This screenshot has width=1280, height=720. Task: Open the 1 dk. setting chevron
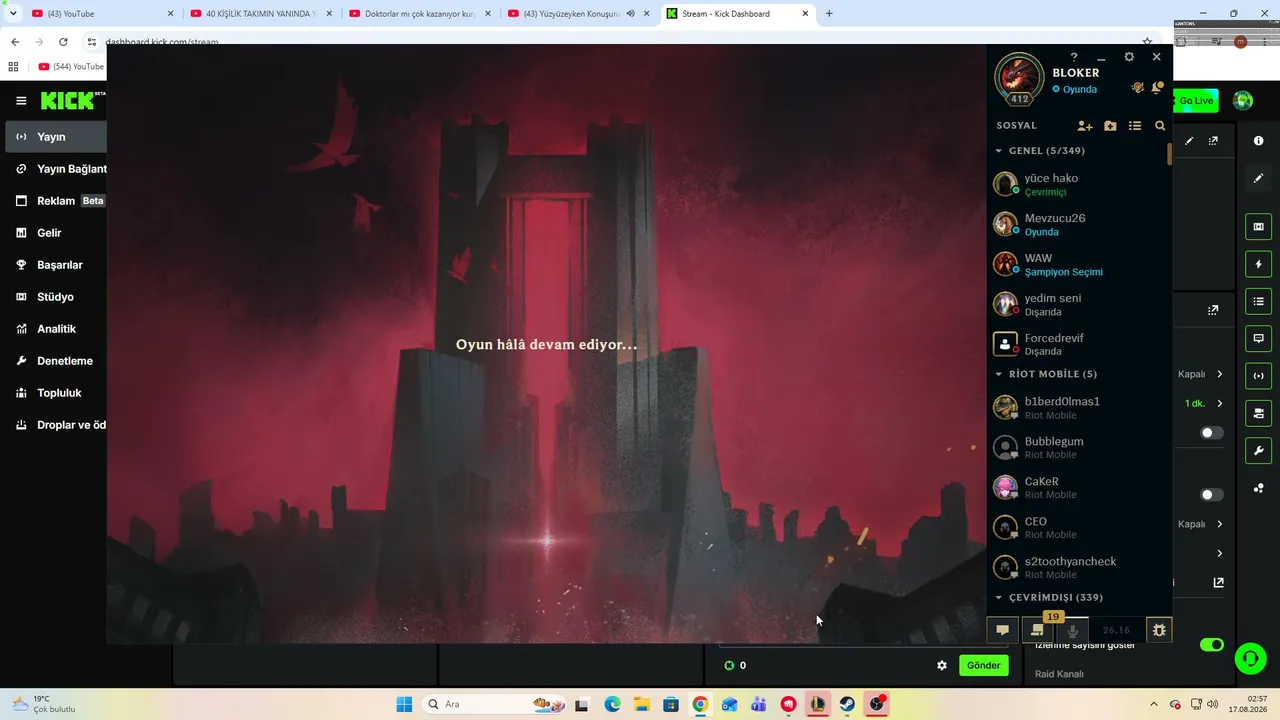[1220, 403]
